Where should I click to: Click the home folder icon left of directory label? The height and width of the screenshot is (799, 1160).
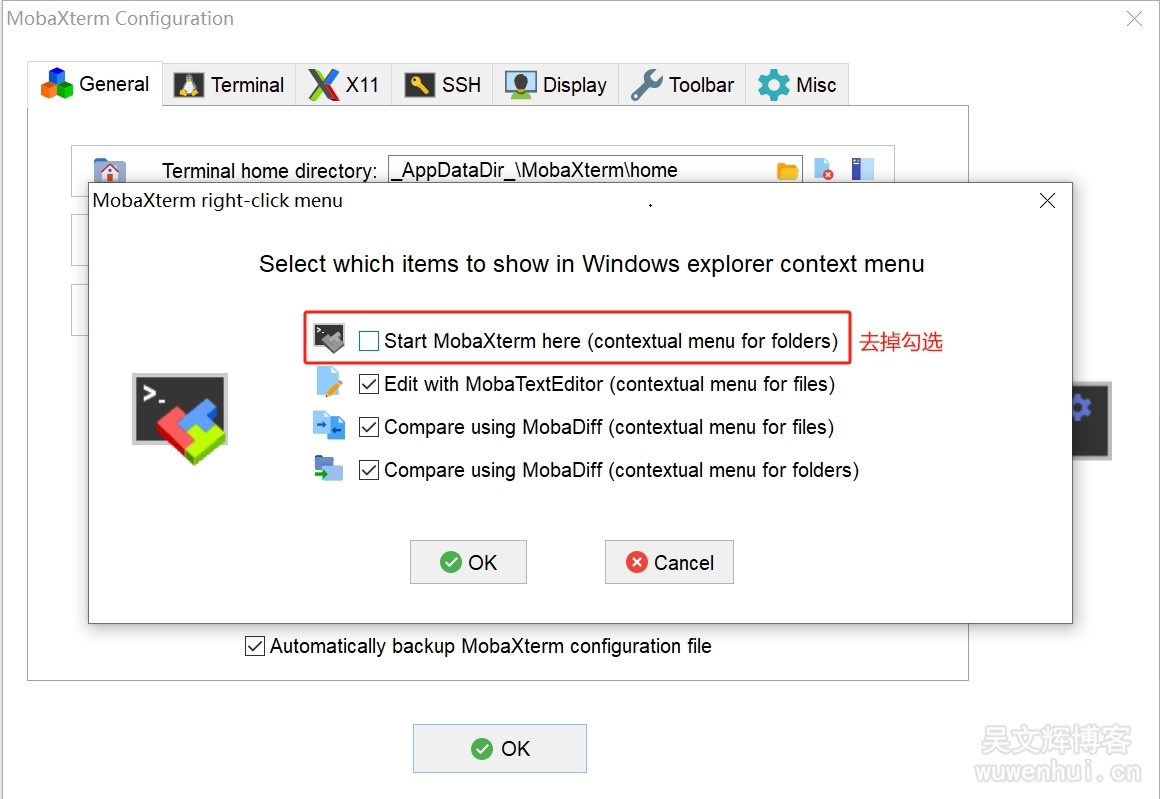(109, 170)
